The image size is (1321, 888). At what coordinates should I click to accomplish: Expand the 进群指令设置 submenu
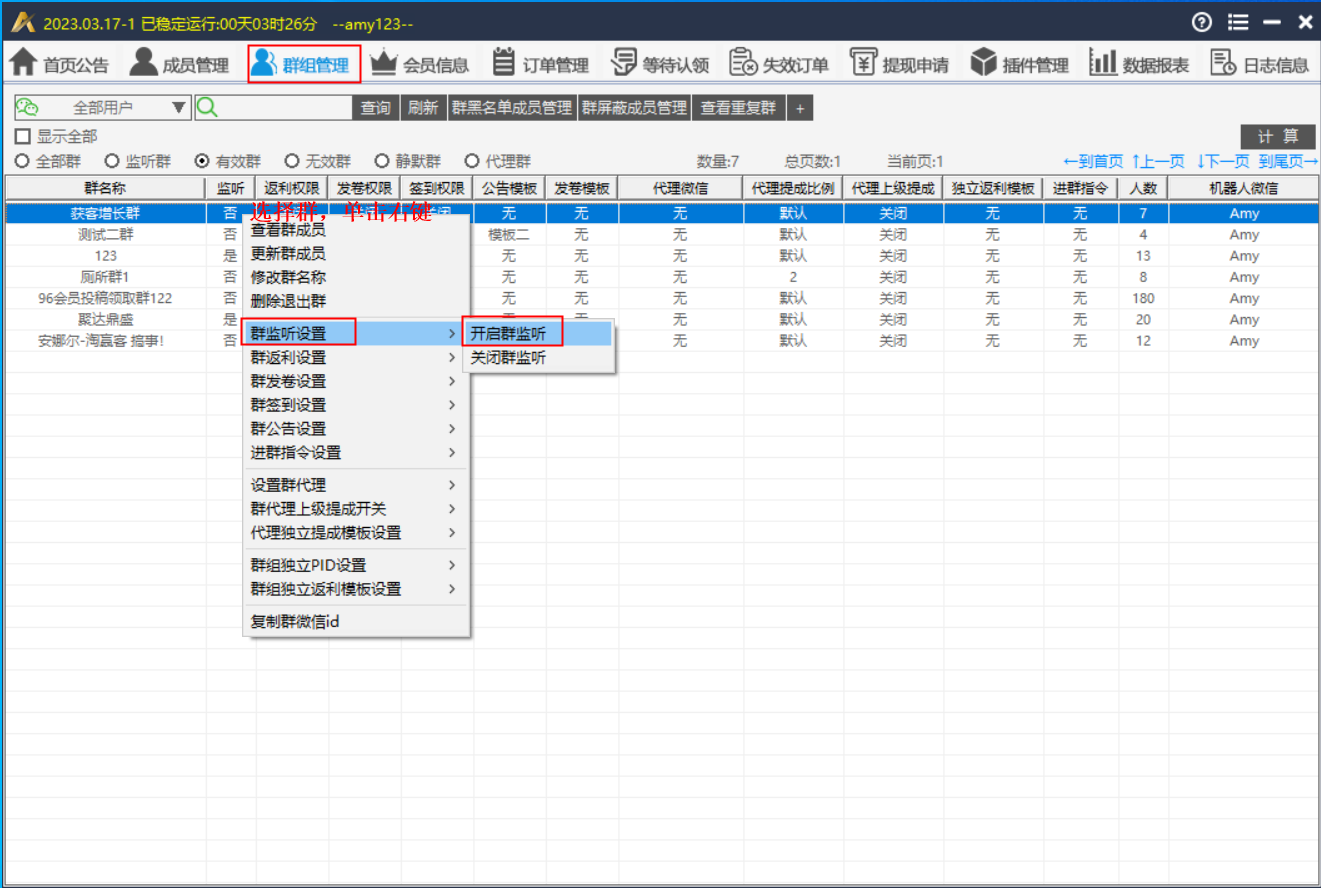pyautogui.click(x=356, y=453)
